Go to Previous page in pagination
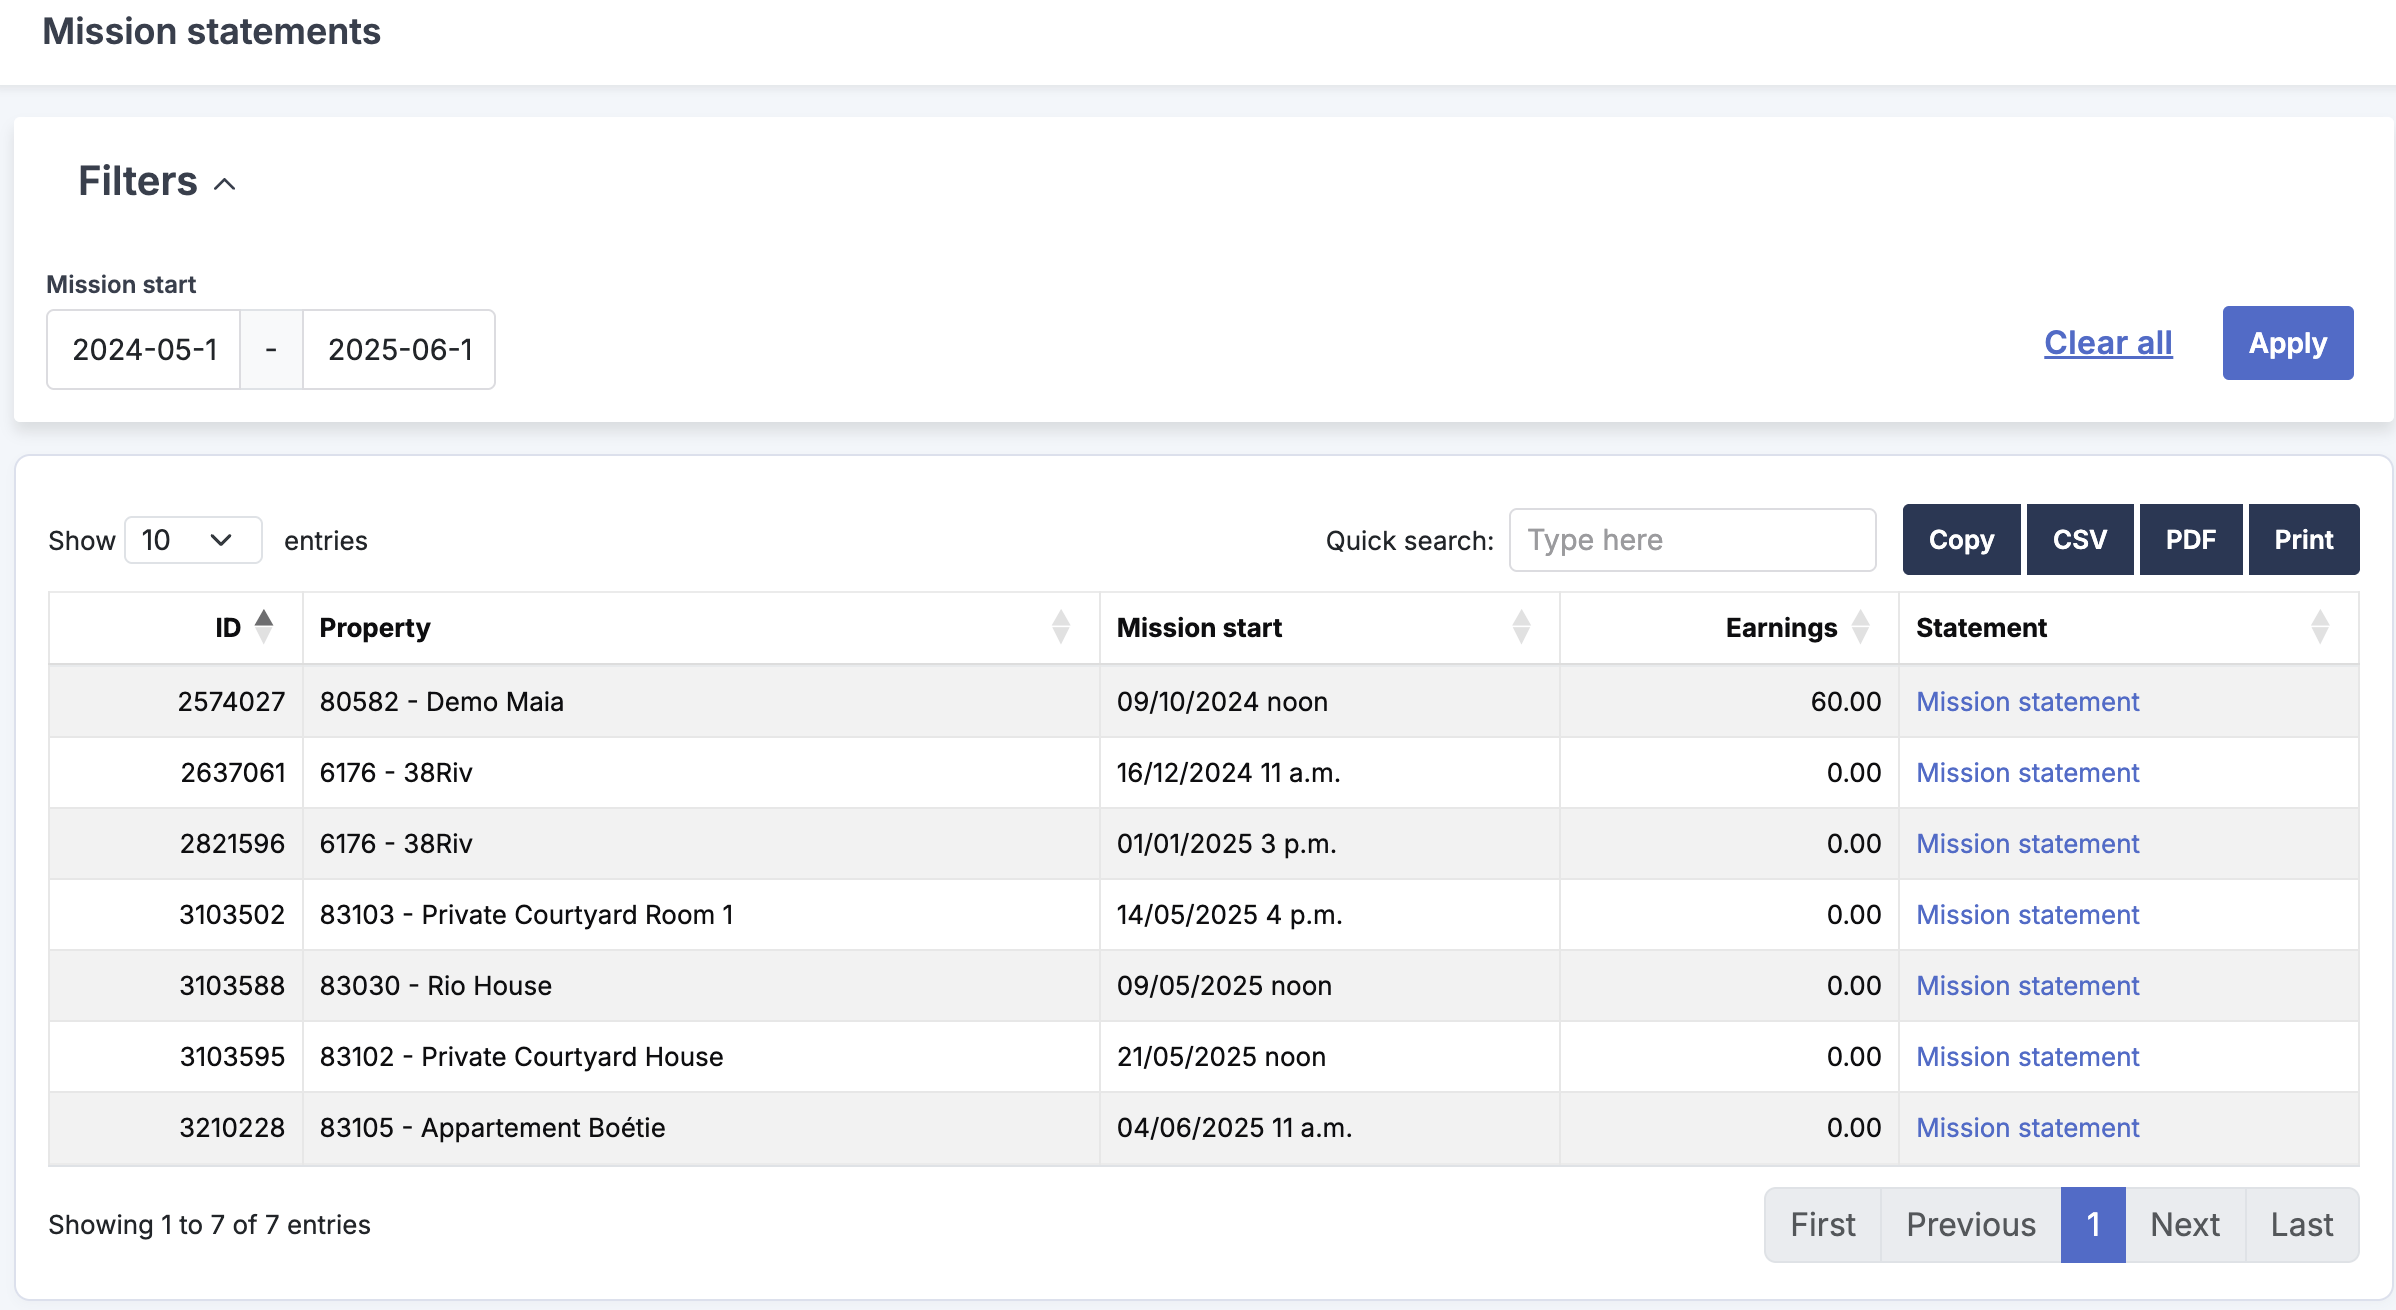The height and width of the screenshot is (1310, 2396). [x=1971, y=1225]
